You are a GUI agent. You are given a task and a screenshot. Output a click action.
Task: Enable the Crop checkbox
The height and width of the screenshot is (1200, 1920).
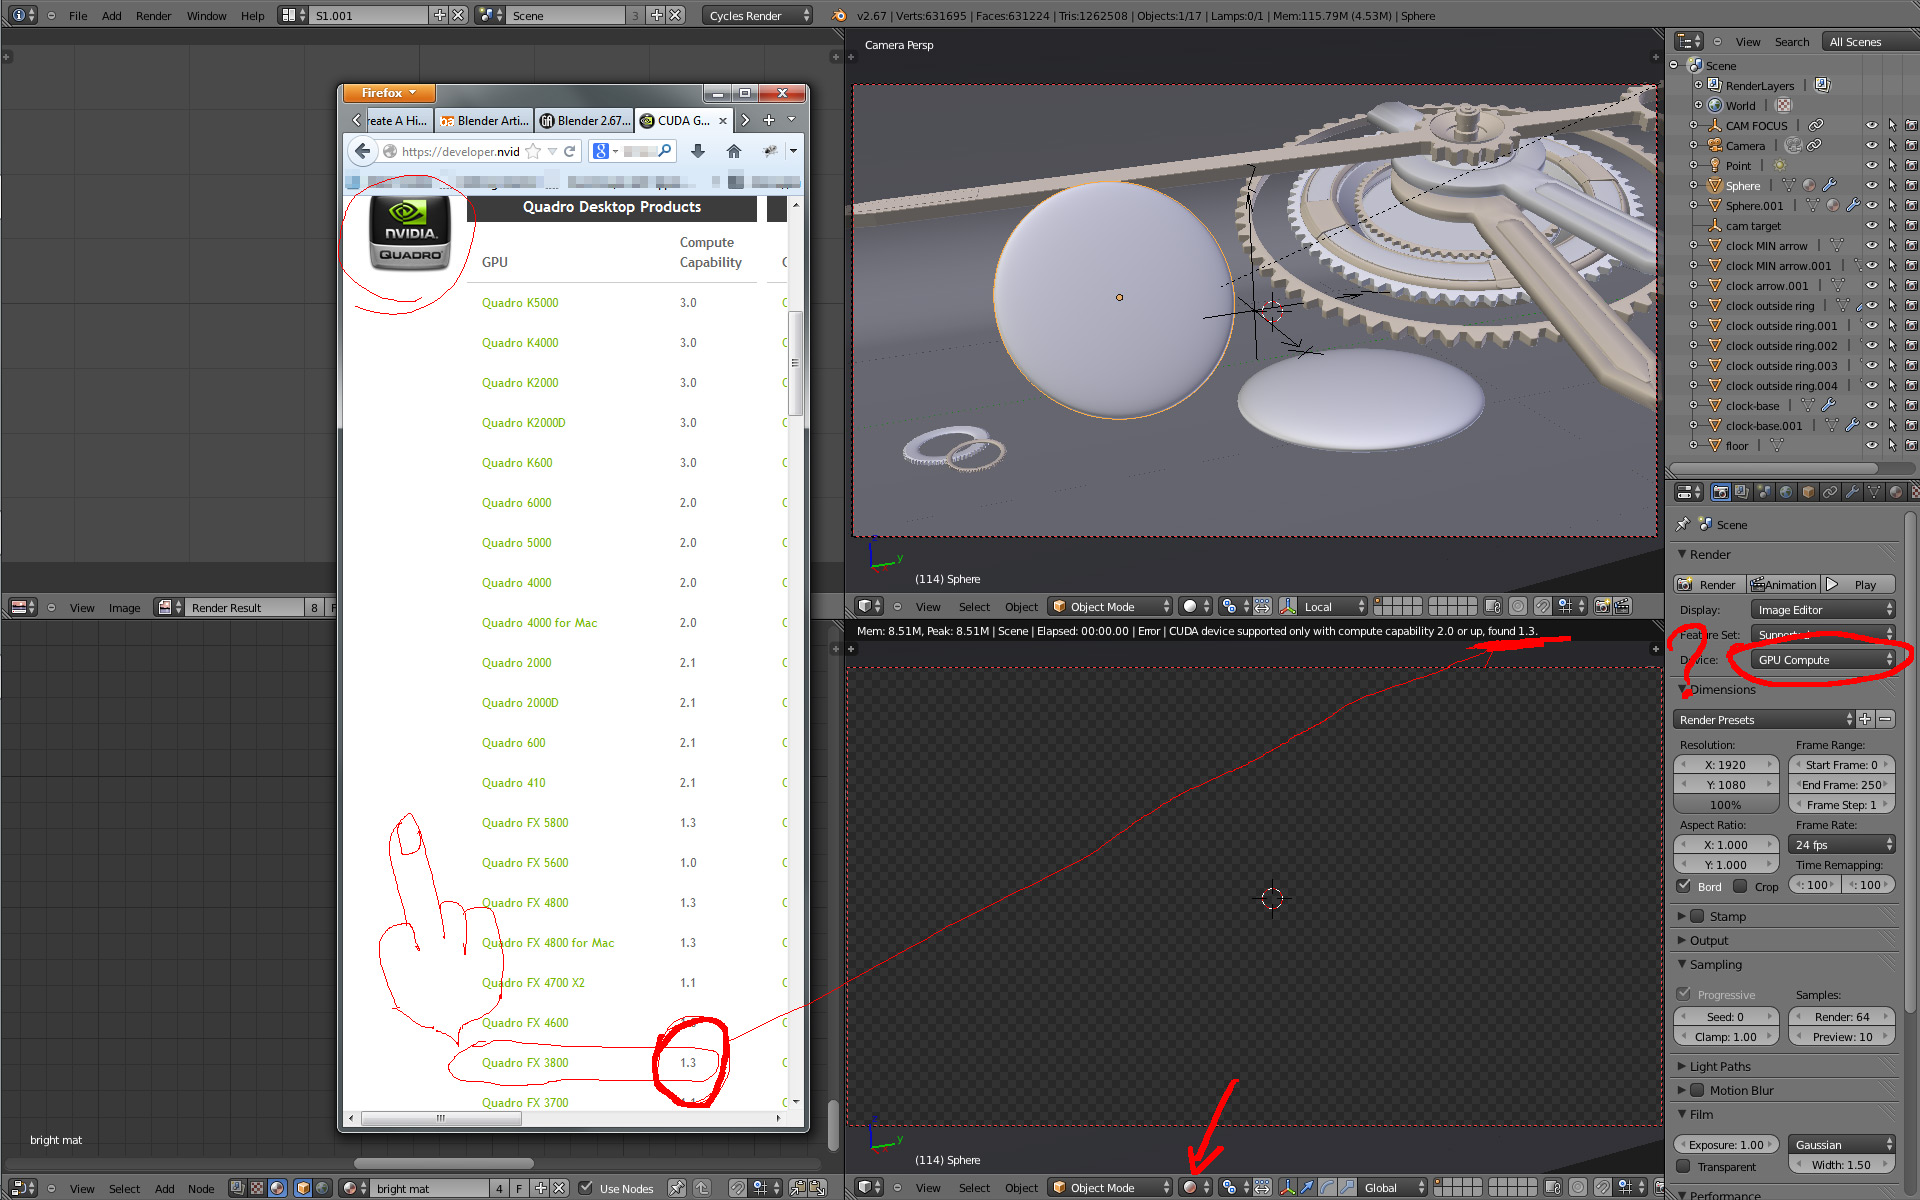(x=1740, y=886)
